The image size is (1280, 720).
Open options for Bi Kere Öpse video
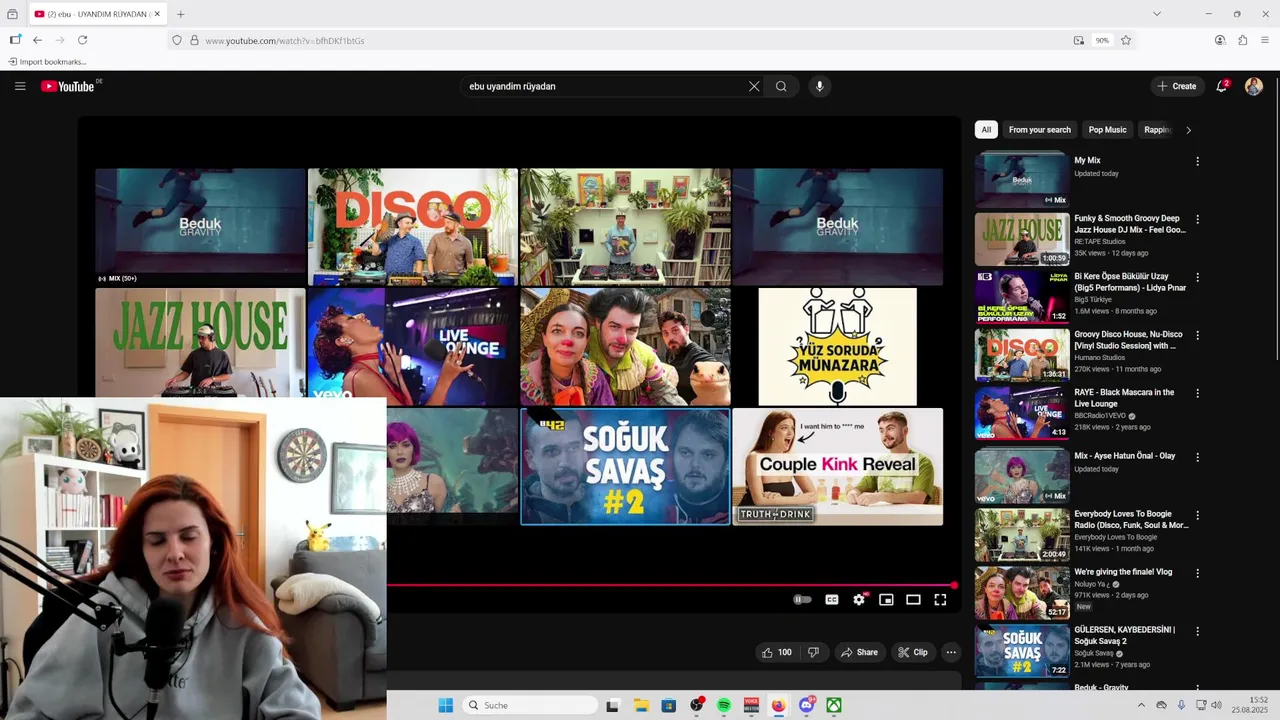pyautogui.click(x=1197, y=277)
